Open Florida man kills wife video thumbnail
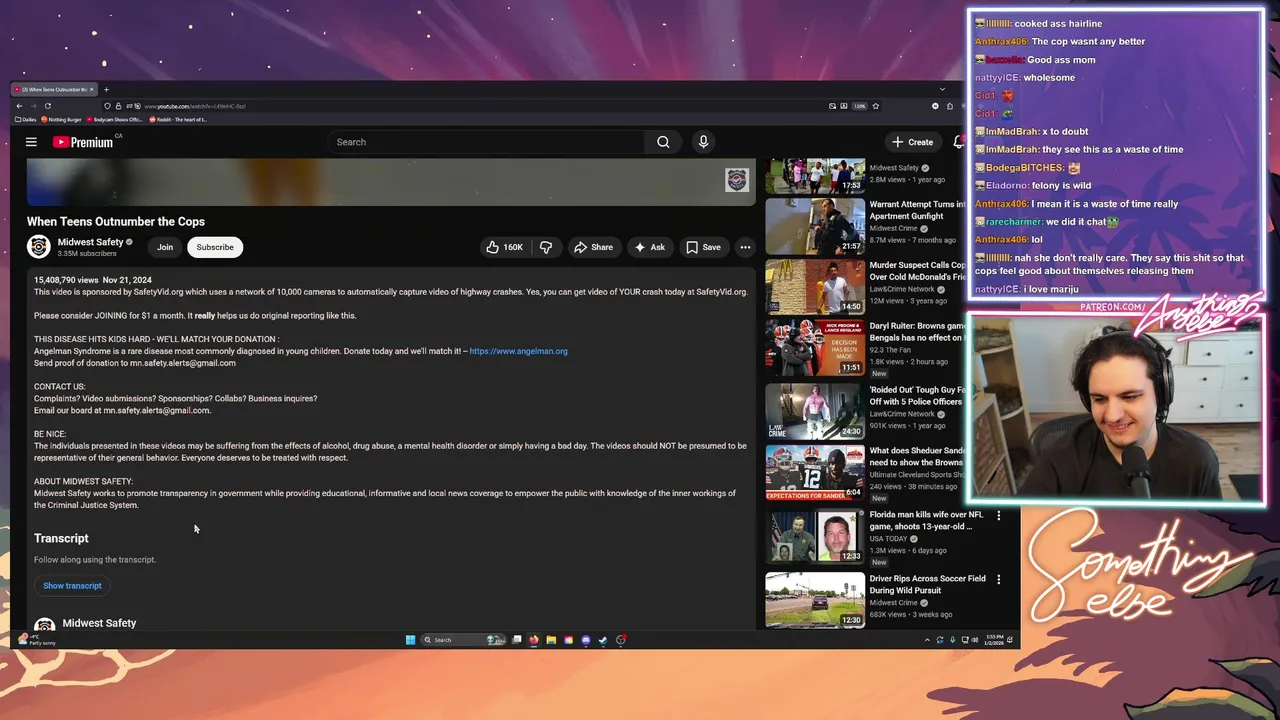The height and width of the screenshot is (720, 1280). point(815,537)
